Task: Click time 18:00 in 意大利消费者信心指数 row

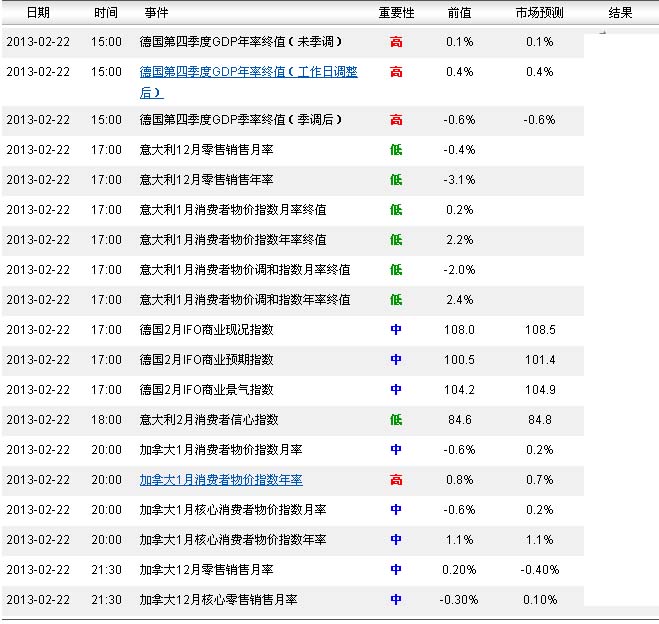Action: tap(106, 420)
